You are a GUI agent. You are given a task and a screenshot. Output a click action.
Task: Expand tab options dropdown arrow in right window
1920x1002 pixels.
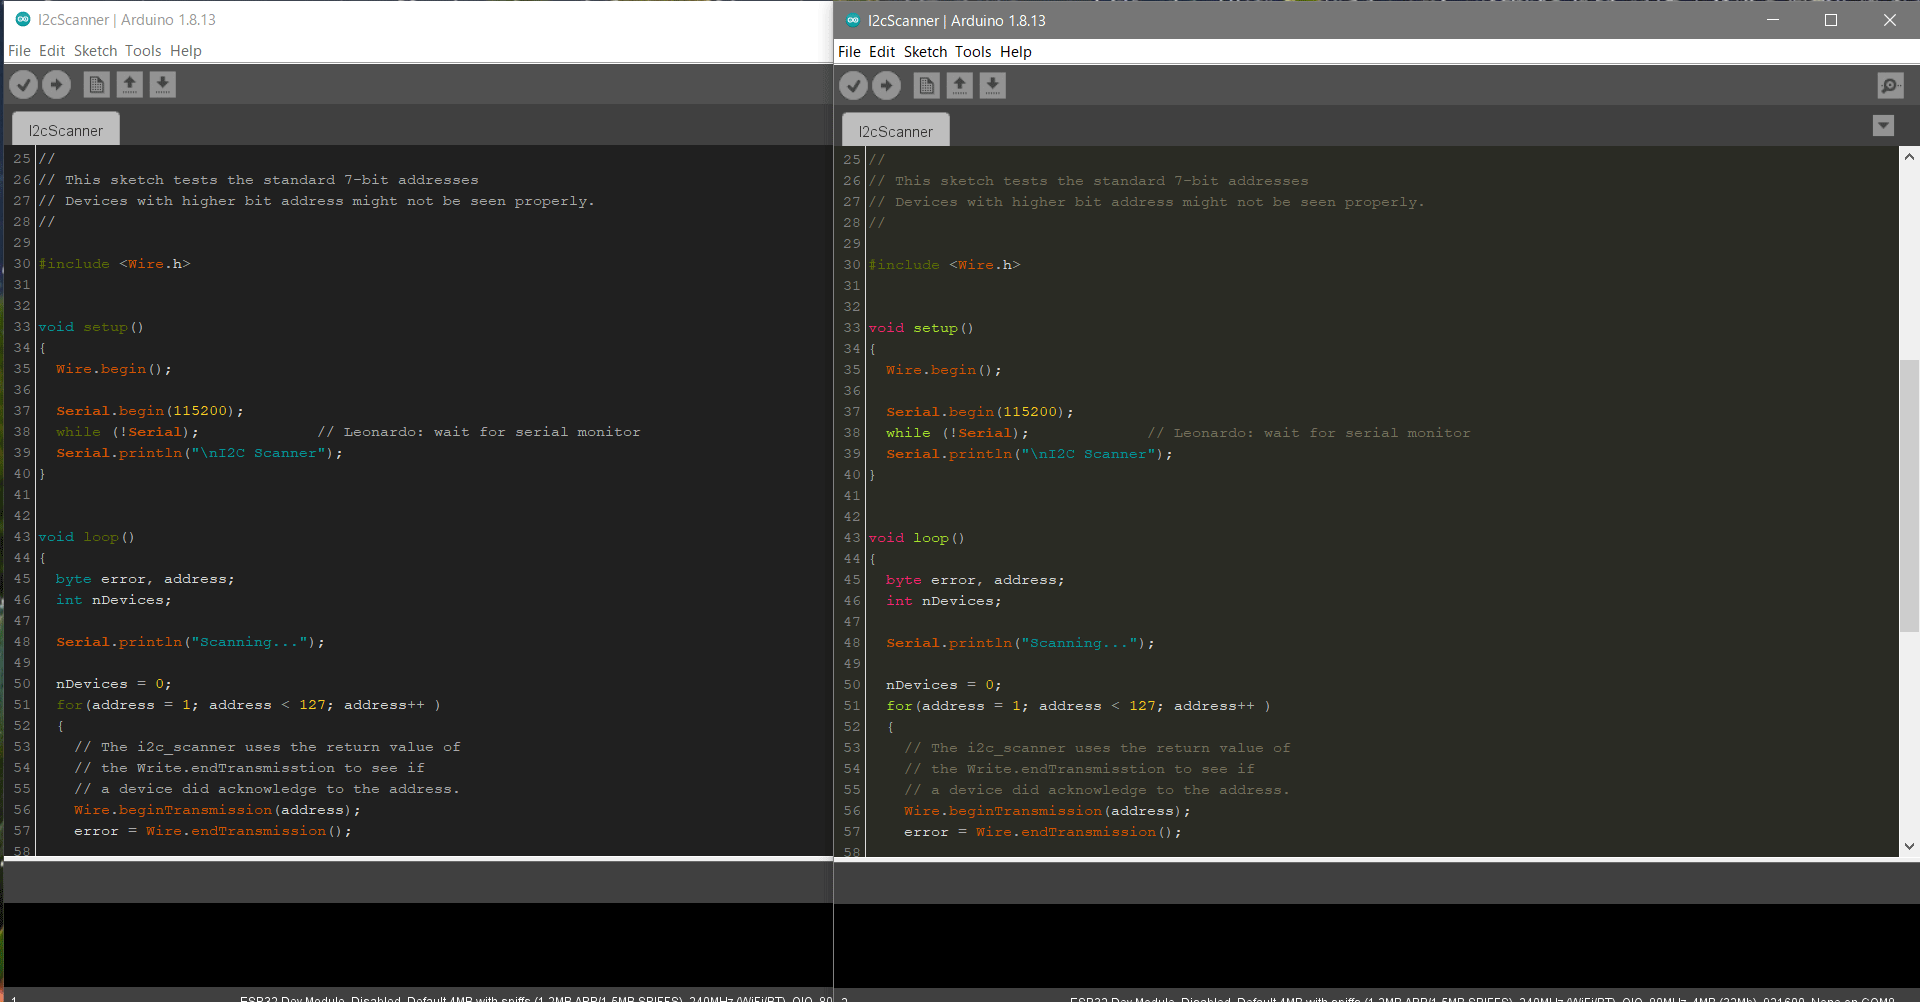1883,126
